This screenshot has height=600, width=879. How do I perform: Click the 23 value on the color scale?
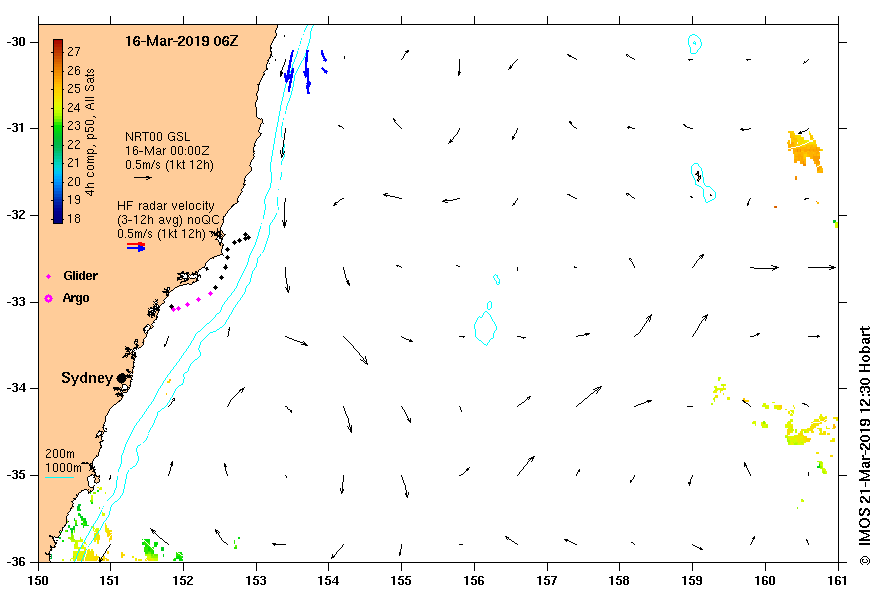74,126
